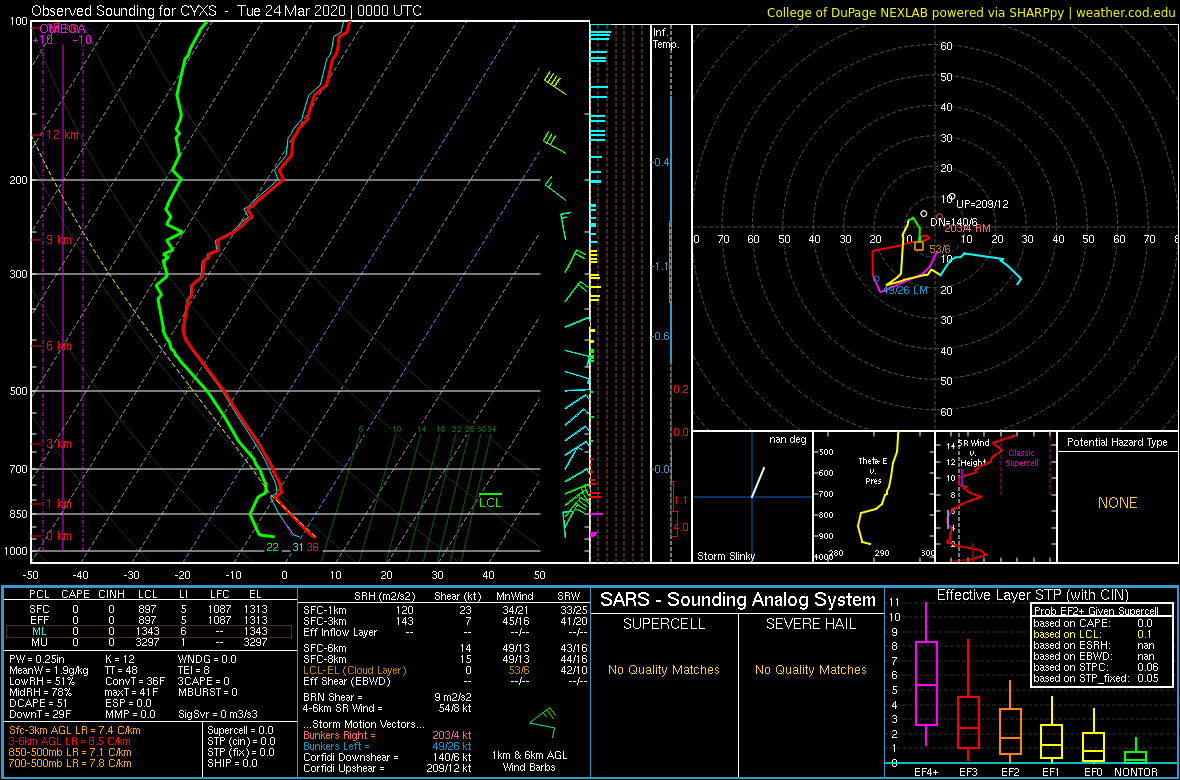Click the '203/4 RM' right-mover label

tap(968, 228)
